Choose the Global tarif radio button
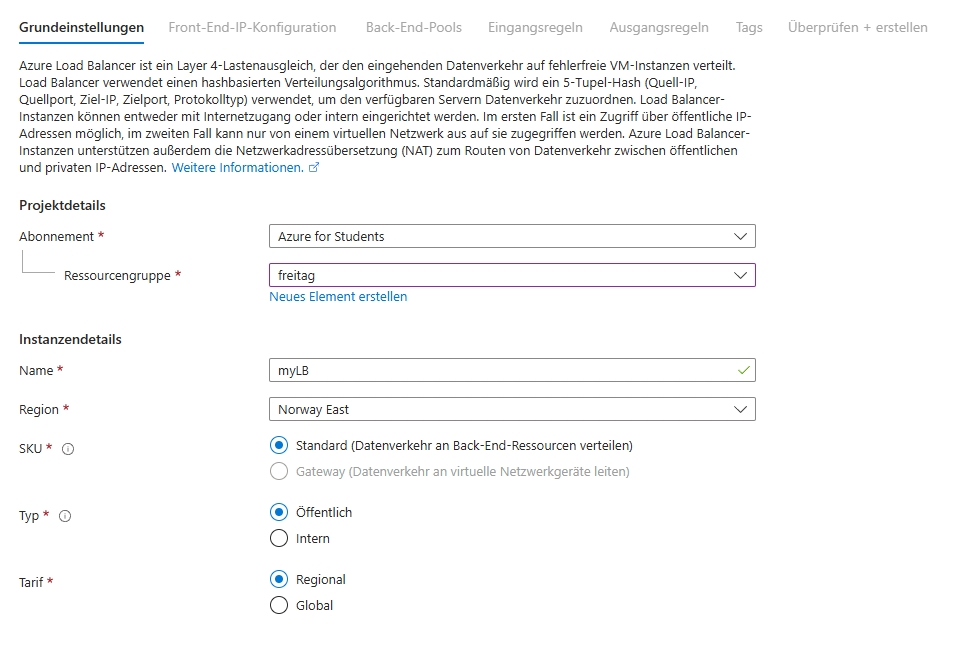 pos(279,605)
